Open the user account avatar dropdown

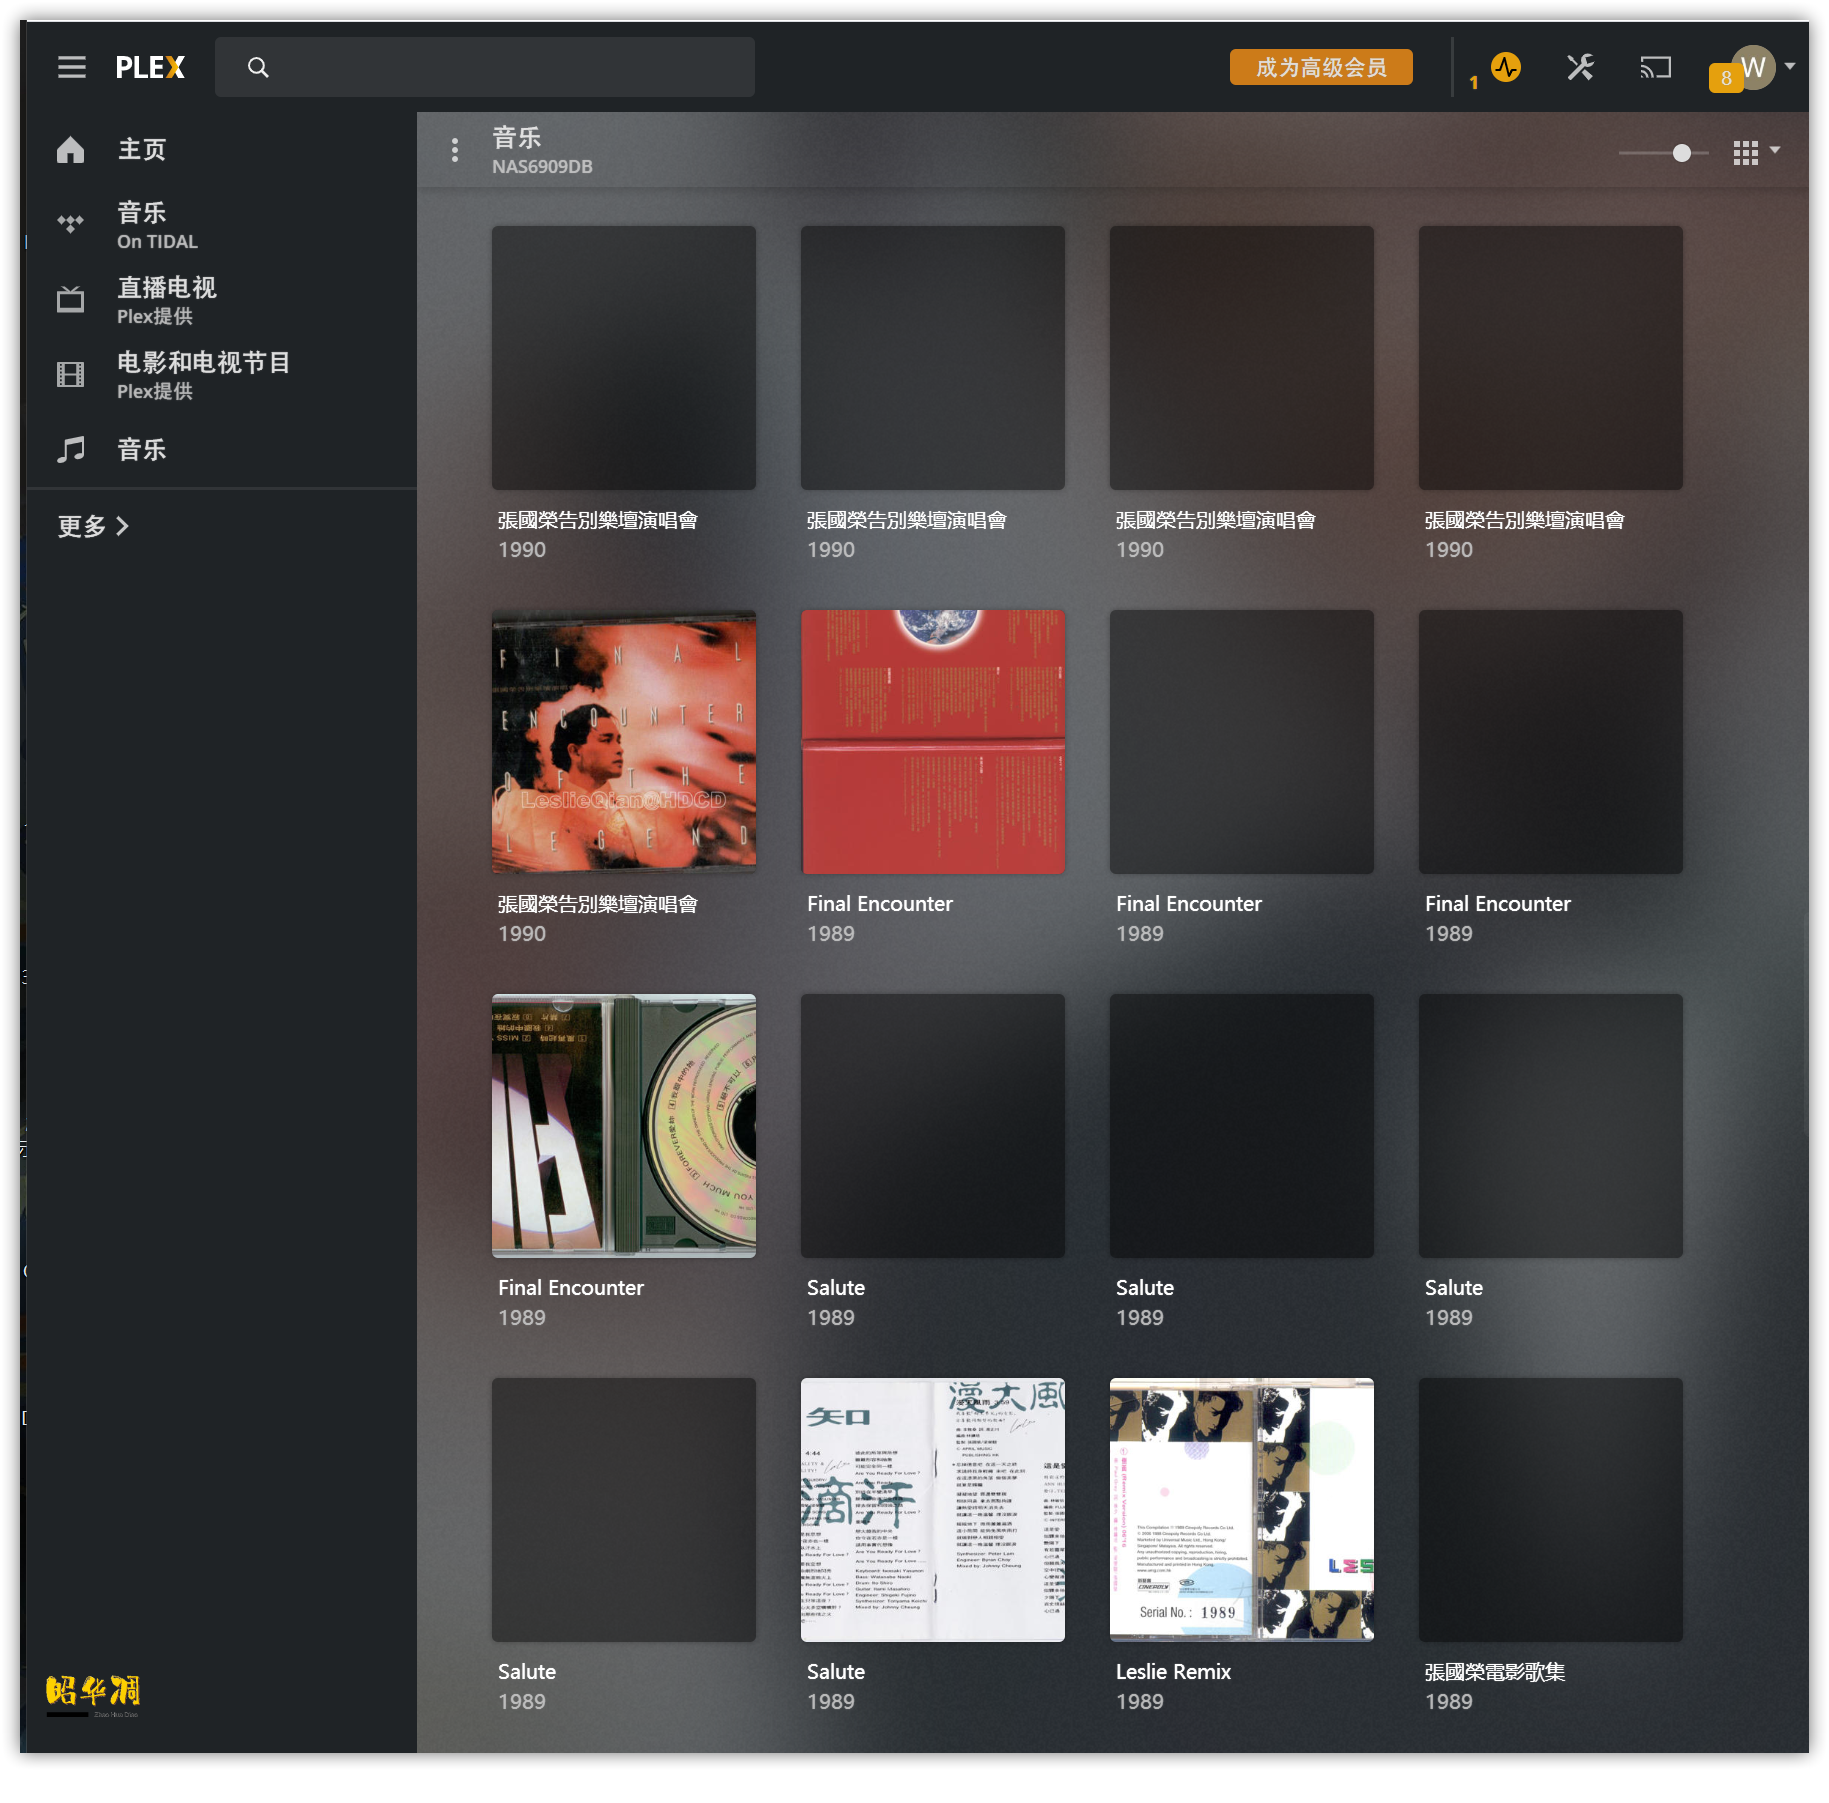(x=1757, y=67)
